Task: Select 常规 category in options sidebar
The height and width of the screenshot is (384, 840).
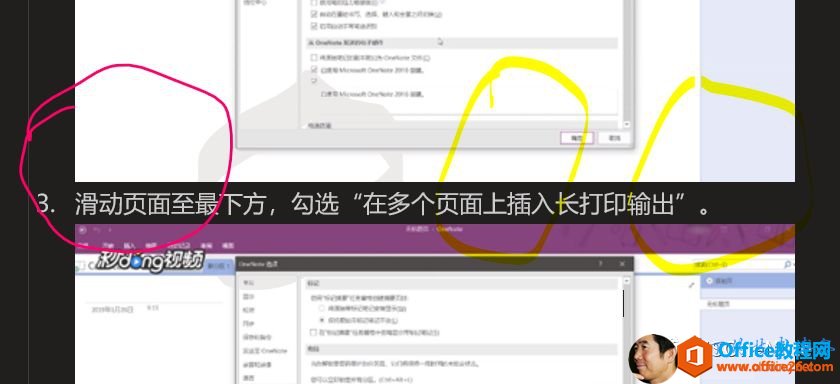Action: [x=249, y=282]
